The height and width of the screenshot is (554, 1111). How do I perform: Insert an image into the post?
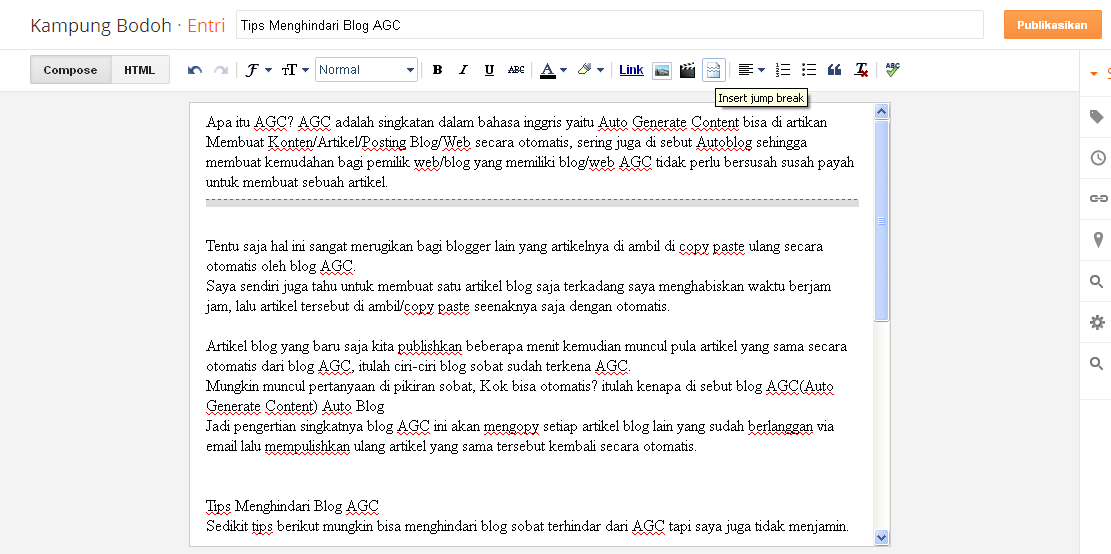coord(662,70)
